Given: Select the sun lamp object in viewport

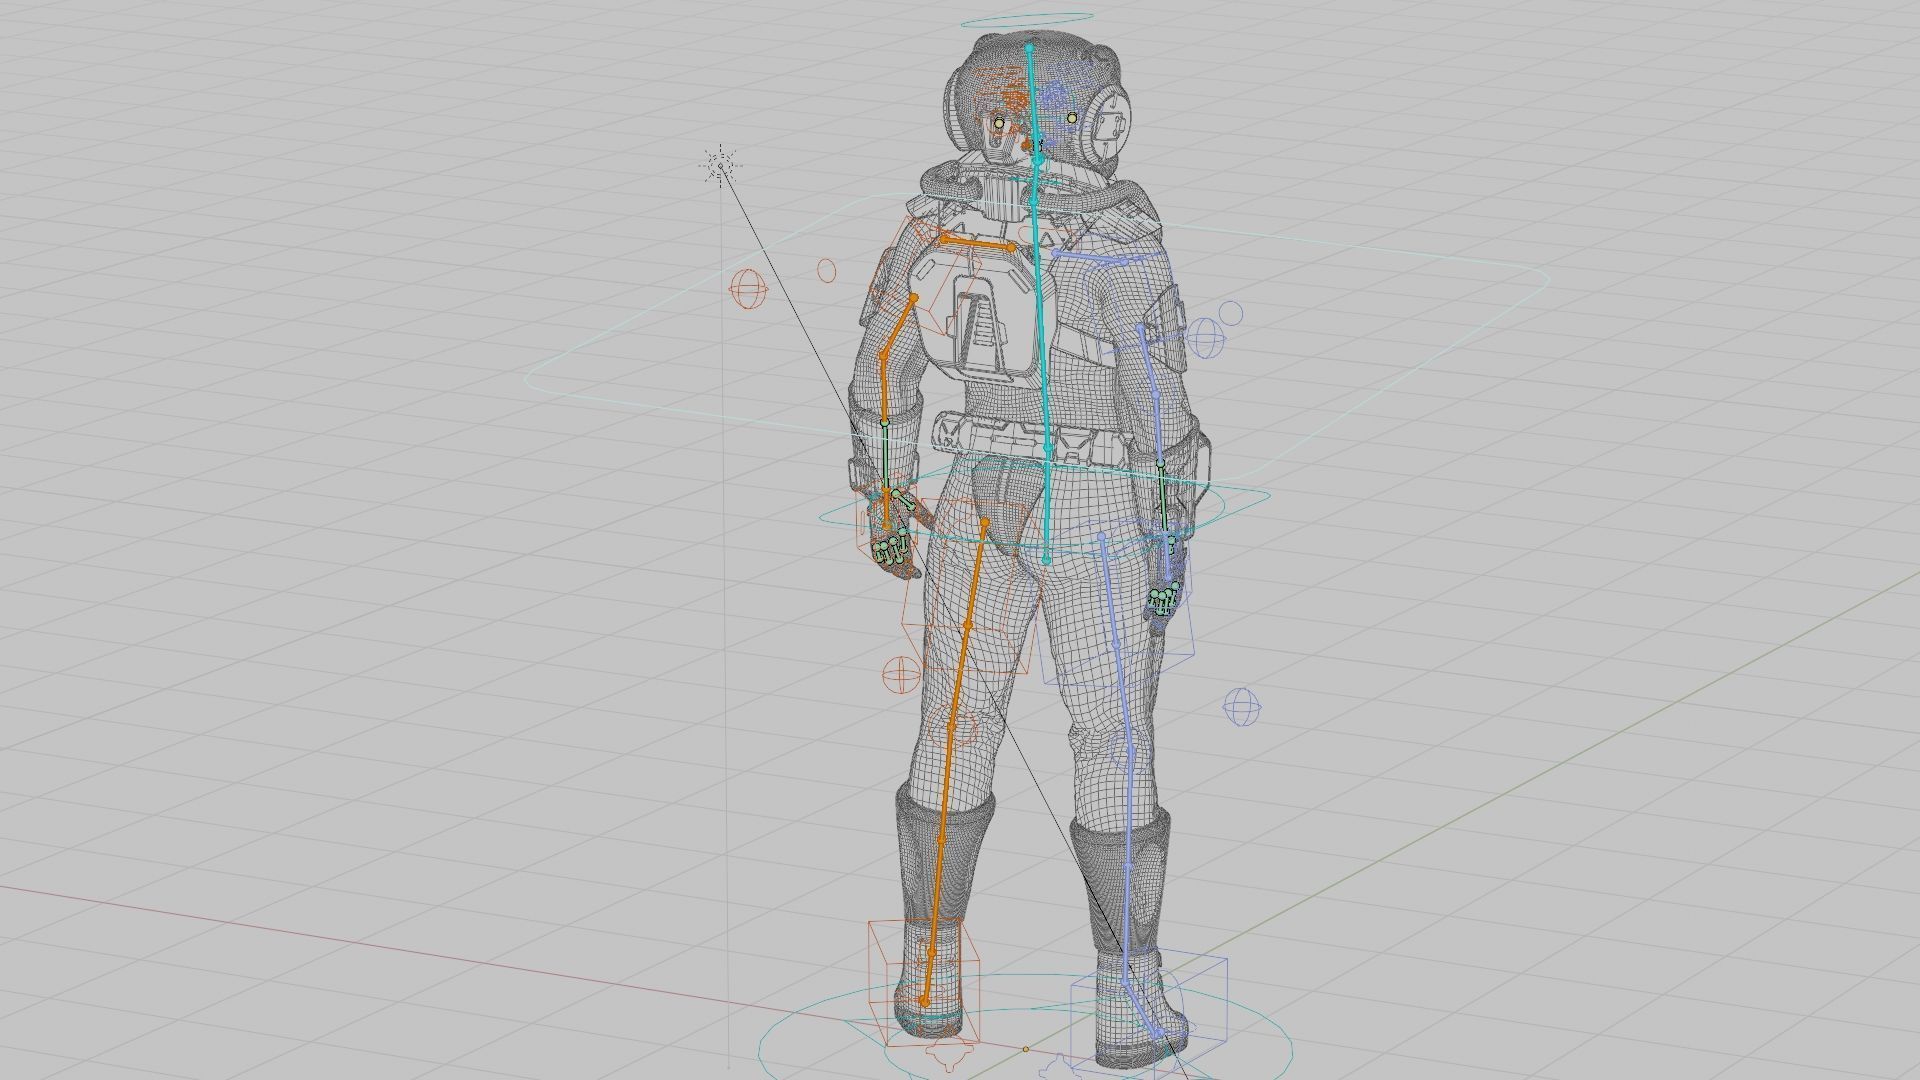Looking at the screenshot, I should pos(720,165).
